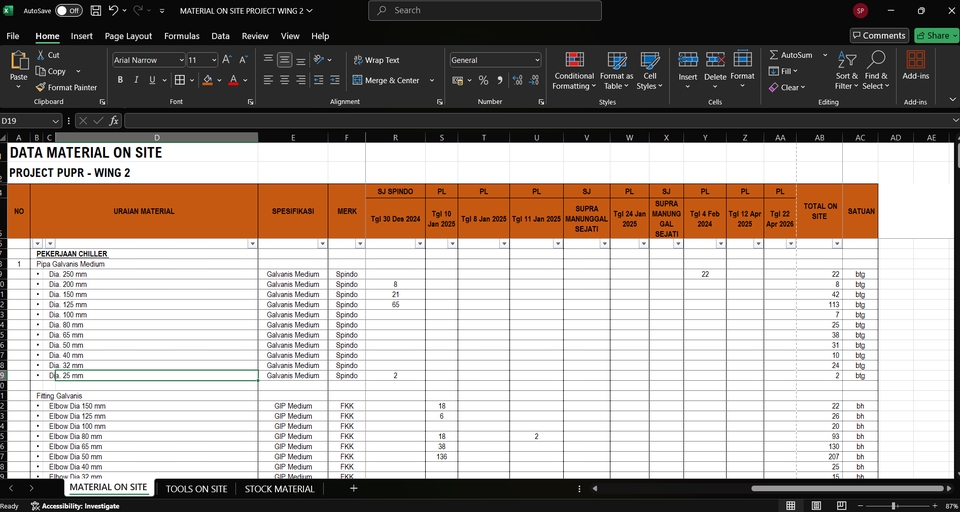
Task: Click the Name Box showing D19
Action: pos(30,121)
